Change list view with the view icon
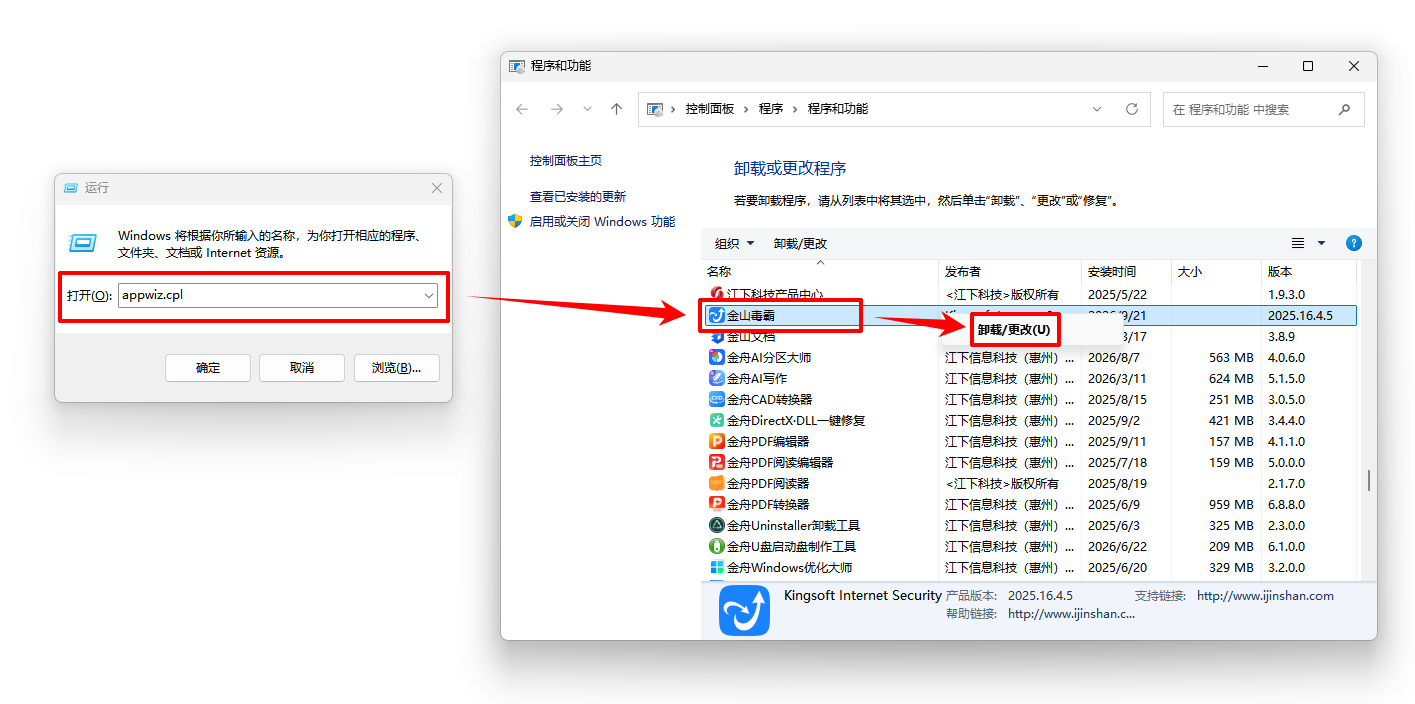Viewport: 1415px width, 704px height. pyautogui.click(x=1298, y=243)
